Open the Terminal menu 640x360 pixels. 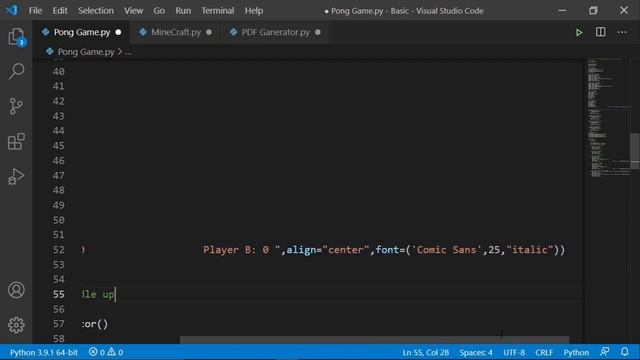click(x=218, y=11)
